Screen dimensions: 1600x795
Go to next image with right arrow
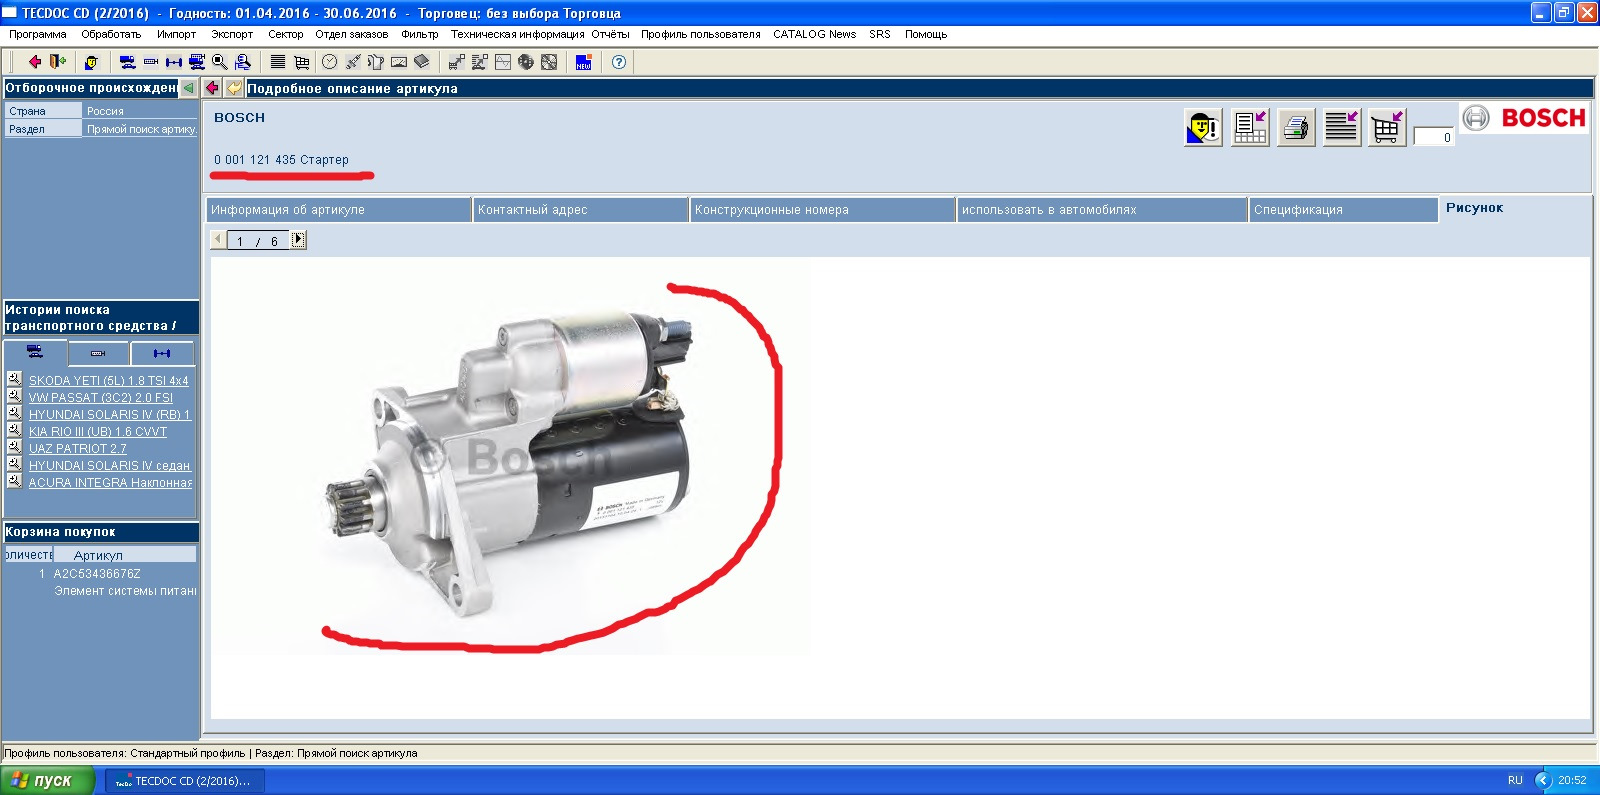[298, 240]
